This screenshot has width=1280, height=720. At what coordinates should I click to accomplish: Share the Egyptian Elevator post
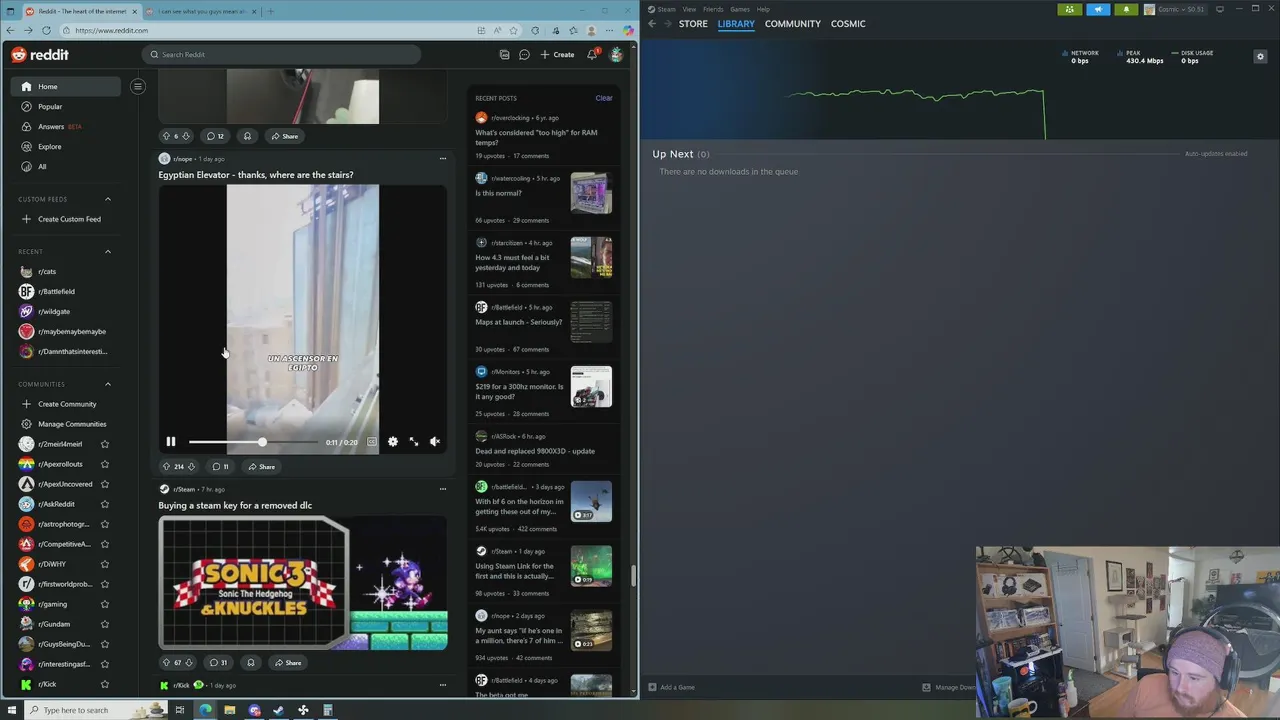click(262, 466)
